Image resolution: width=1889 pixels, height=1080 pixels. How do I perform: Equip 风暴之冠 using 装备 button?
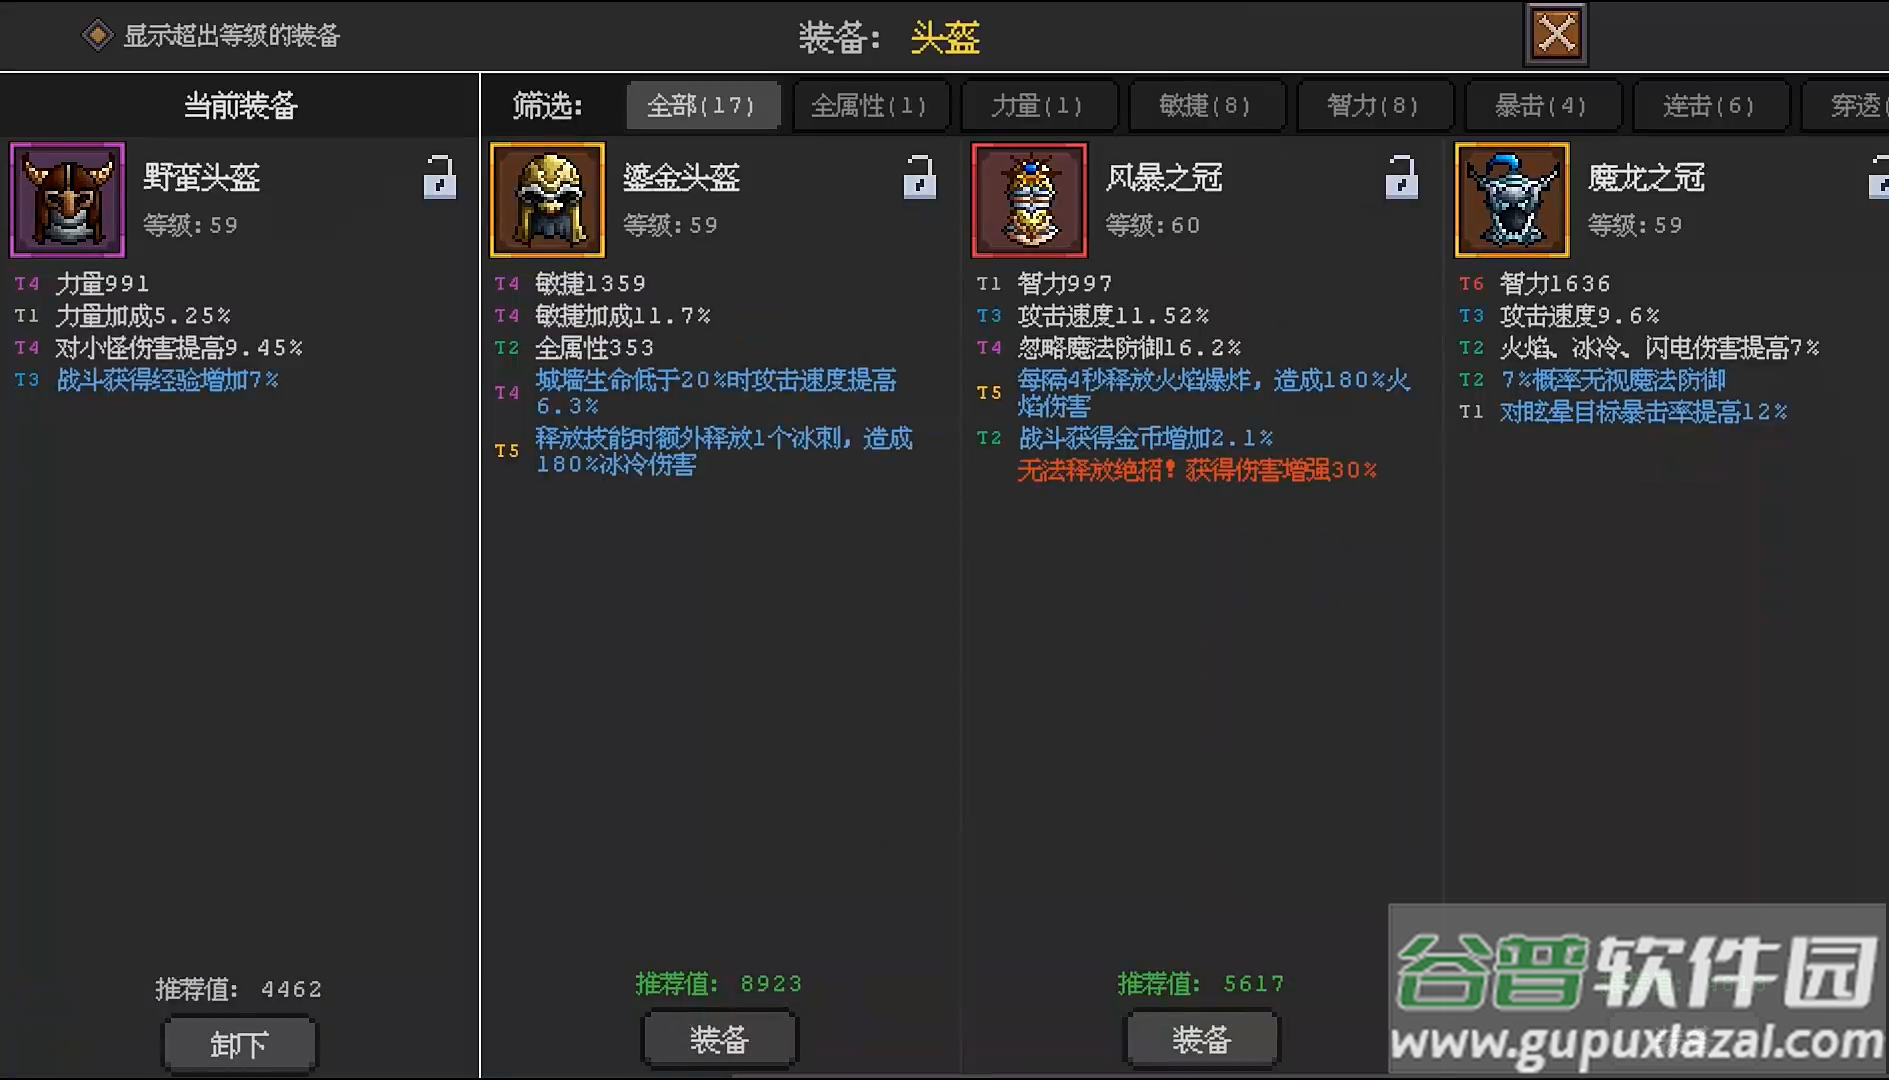point(1202,1040)
